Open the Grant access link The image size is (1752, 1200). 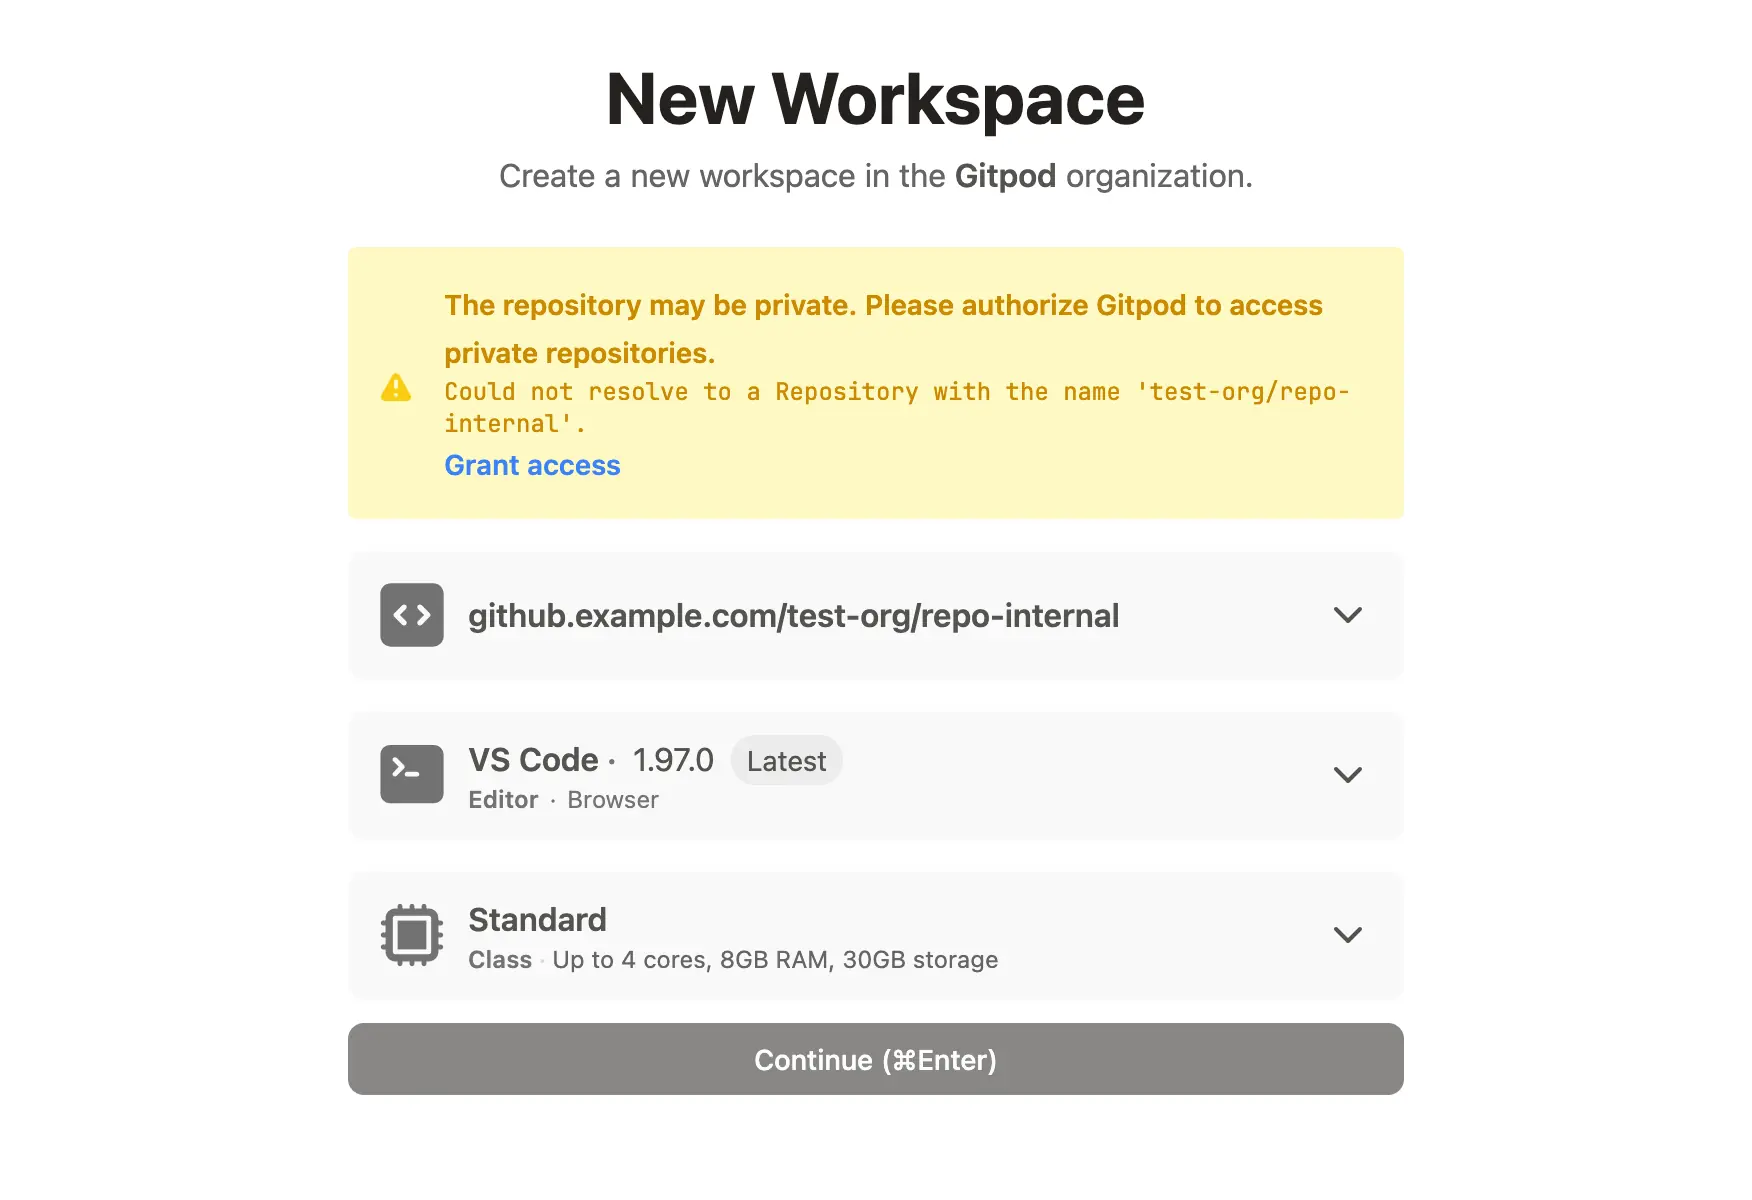532,465
